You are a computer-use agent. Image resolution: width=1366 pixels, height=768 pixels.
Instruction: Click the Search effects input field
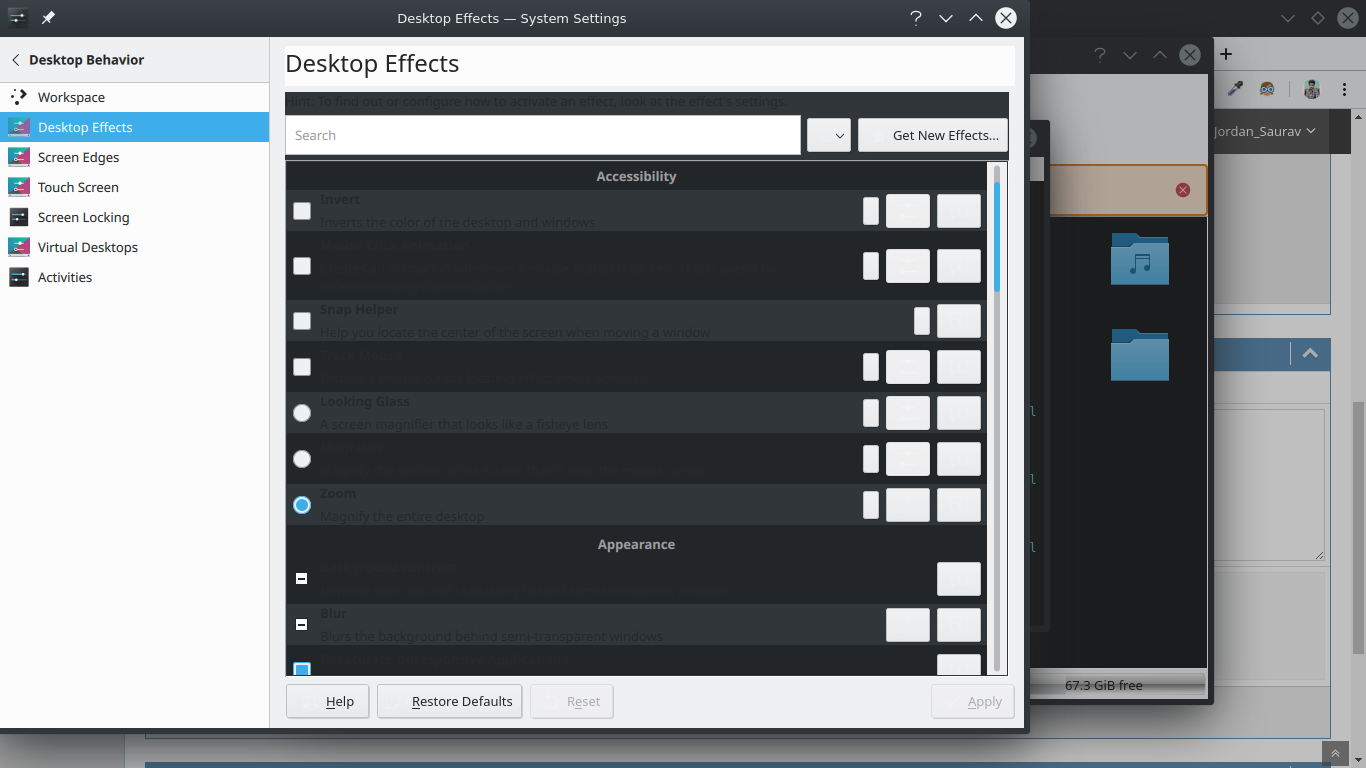542,135
